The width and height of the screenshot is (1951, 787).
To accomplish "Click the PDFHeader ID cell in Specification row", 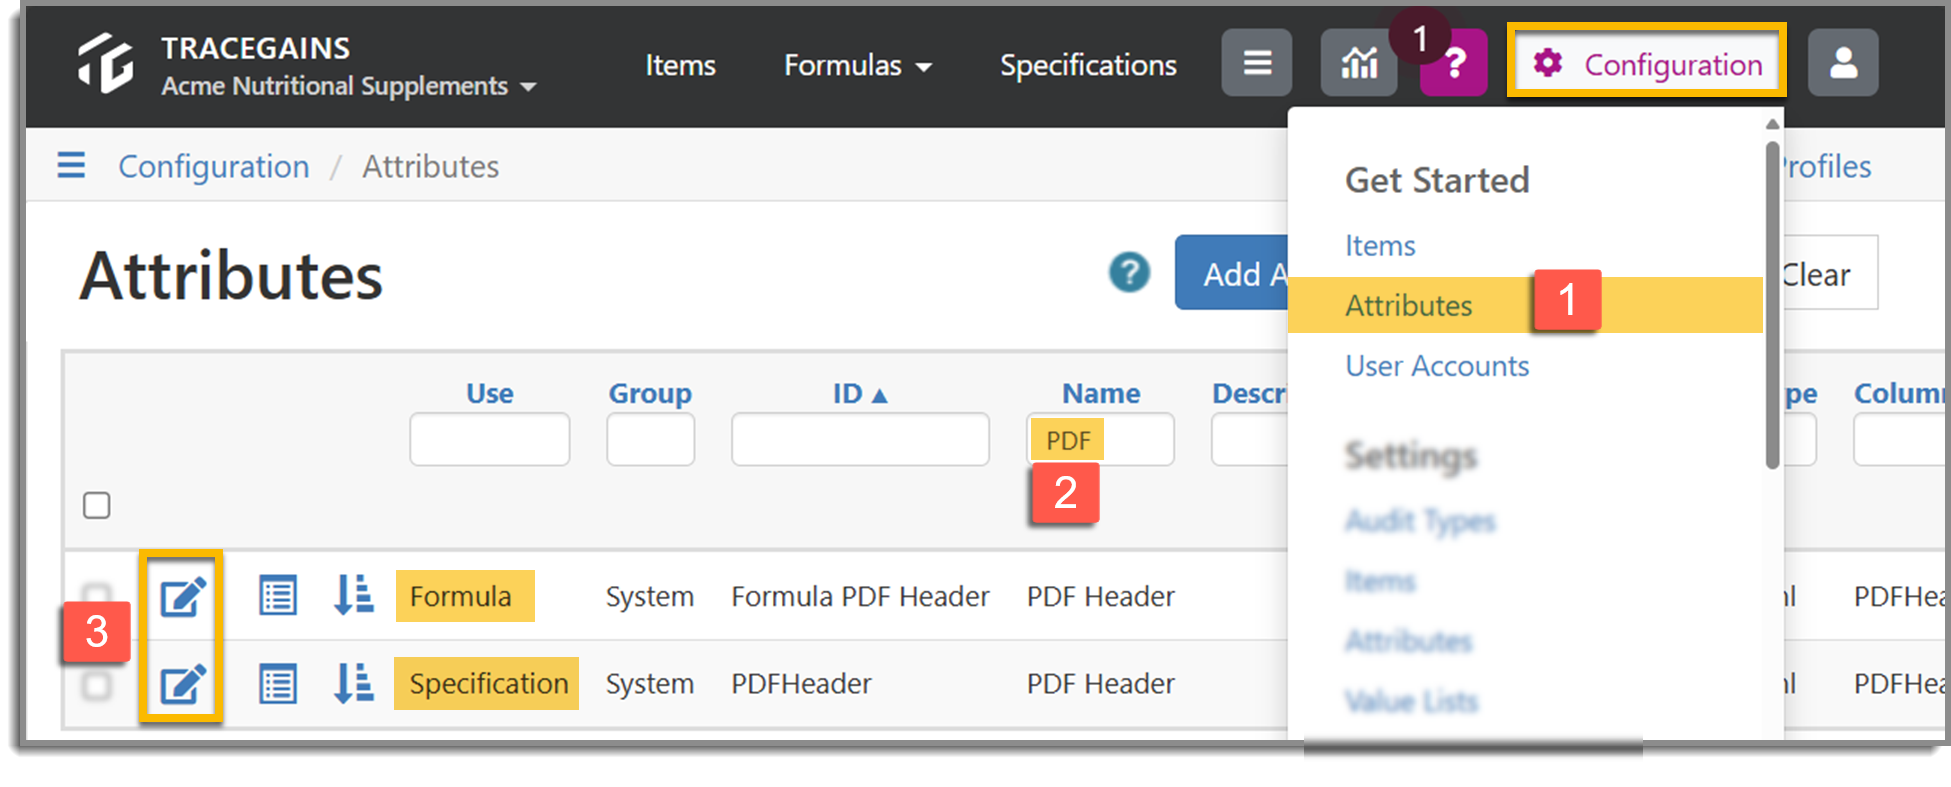I will 801,683.
